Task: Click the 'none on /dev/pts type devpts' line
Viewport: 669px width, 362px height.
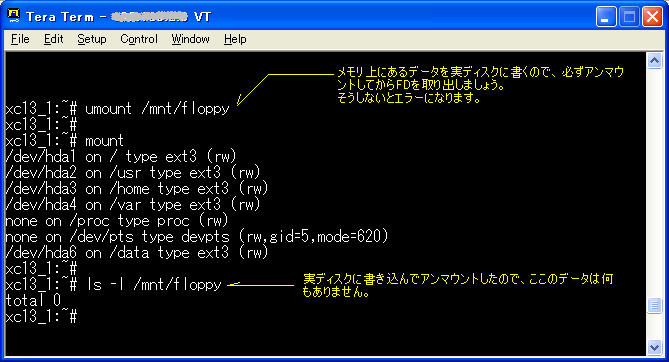Action: (197, 237)
